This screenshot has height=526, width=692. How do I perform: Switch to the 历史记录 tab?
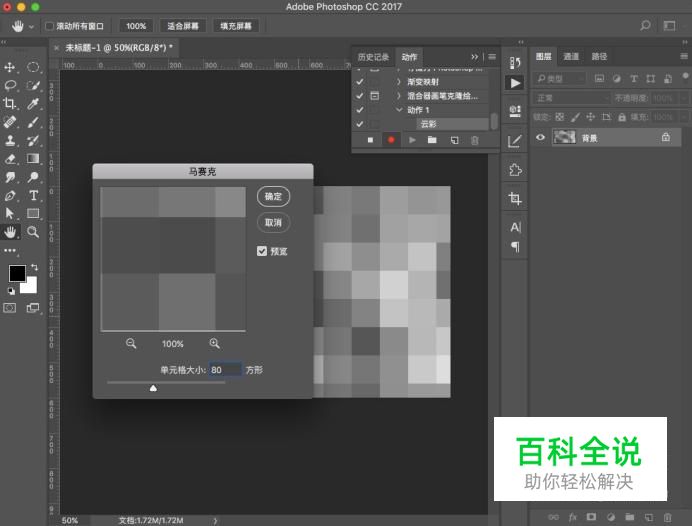coord(373,56)
